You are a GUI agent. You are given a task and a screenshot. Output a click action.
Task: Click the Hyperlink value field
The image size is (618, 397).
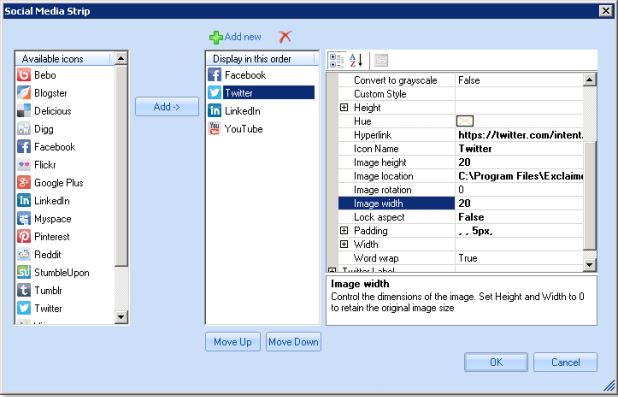coord(519,135)
